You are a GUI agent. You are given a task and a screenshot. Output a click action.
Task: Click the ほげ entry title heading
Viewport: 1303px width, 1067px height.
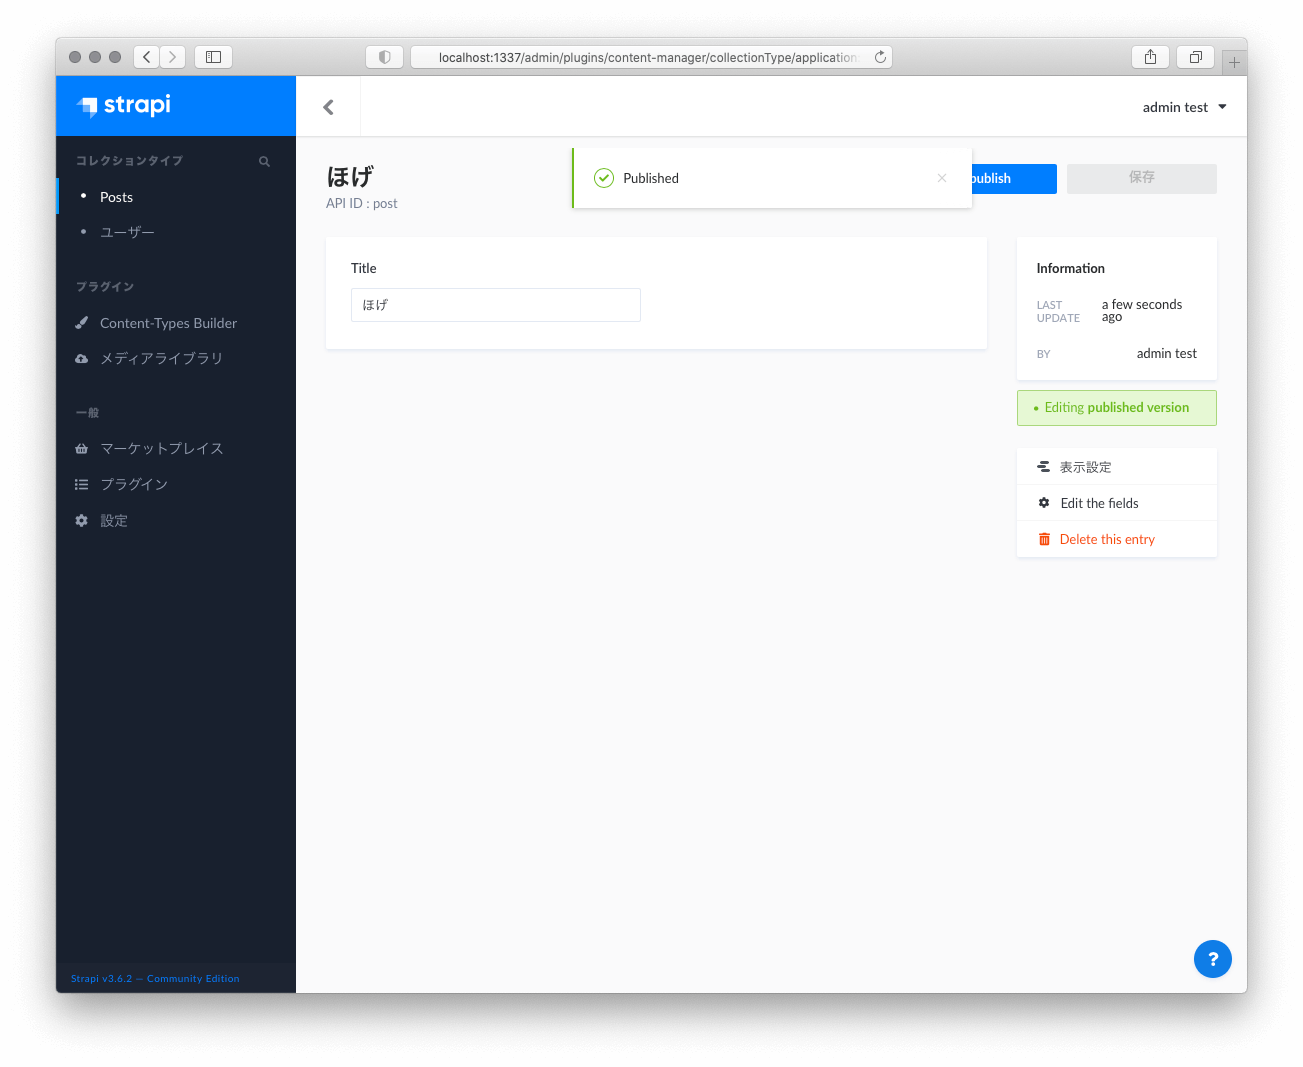[x=350, y=177]
